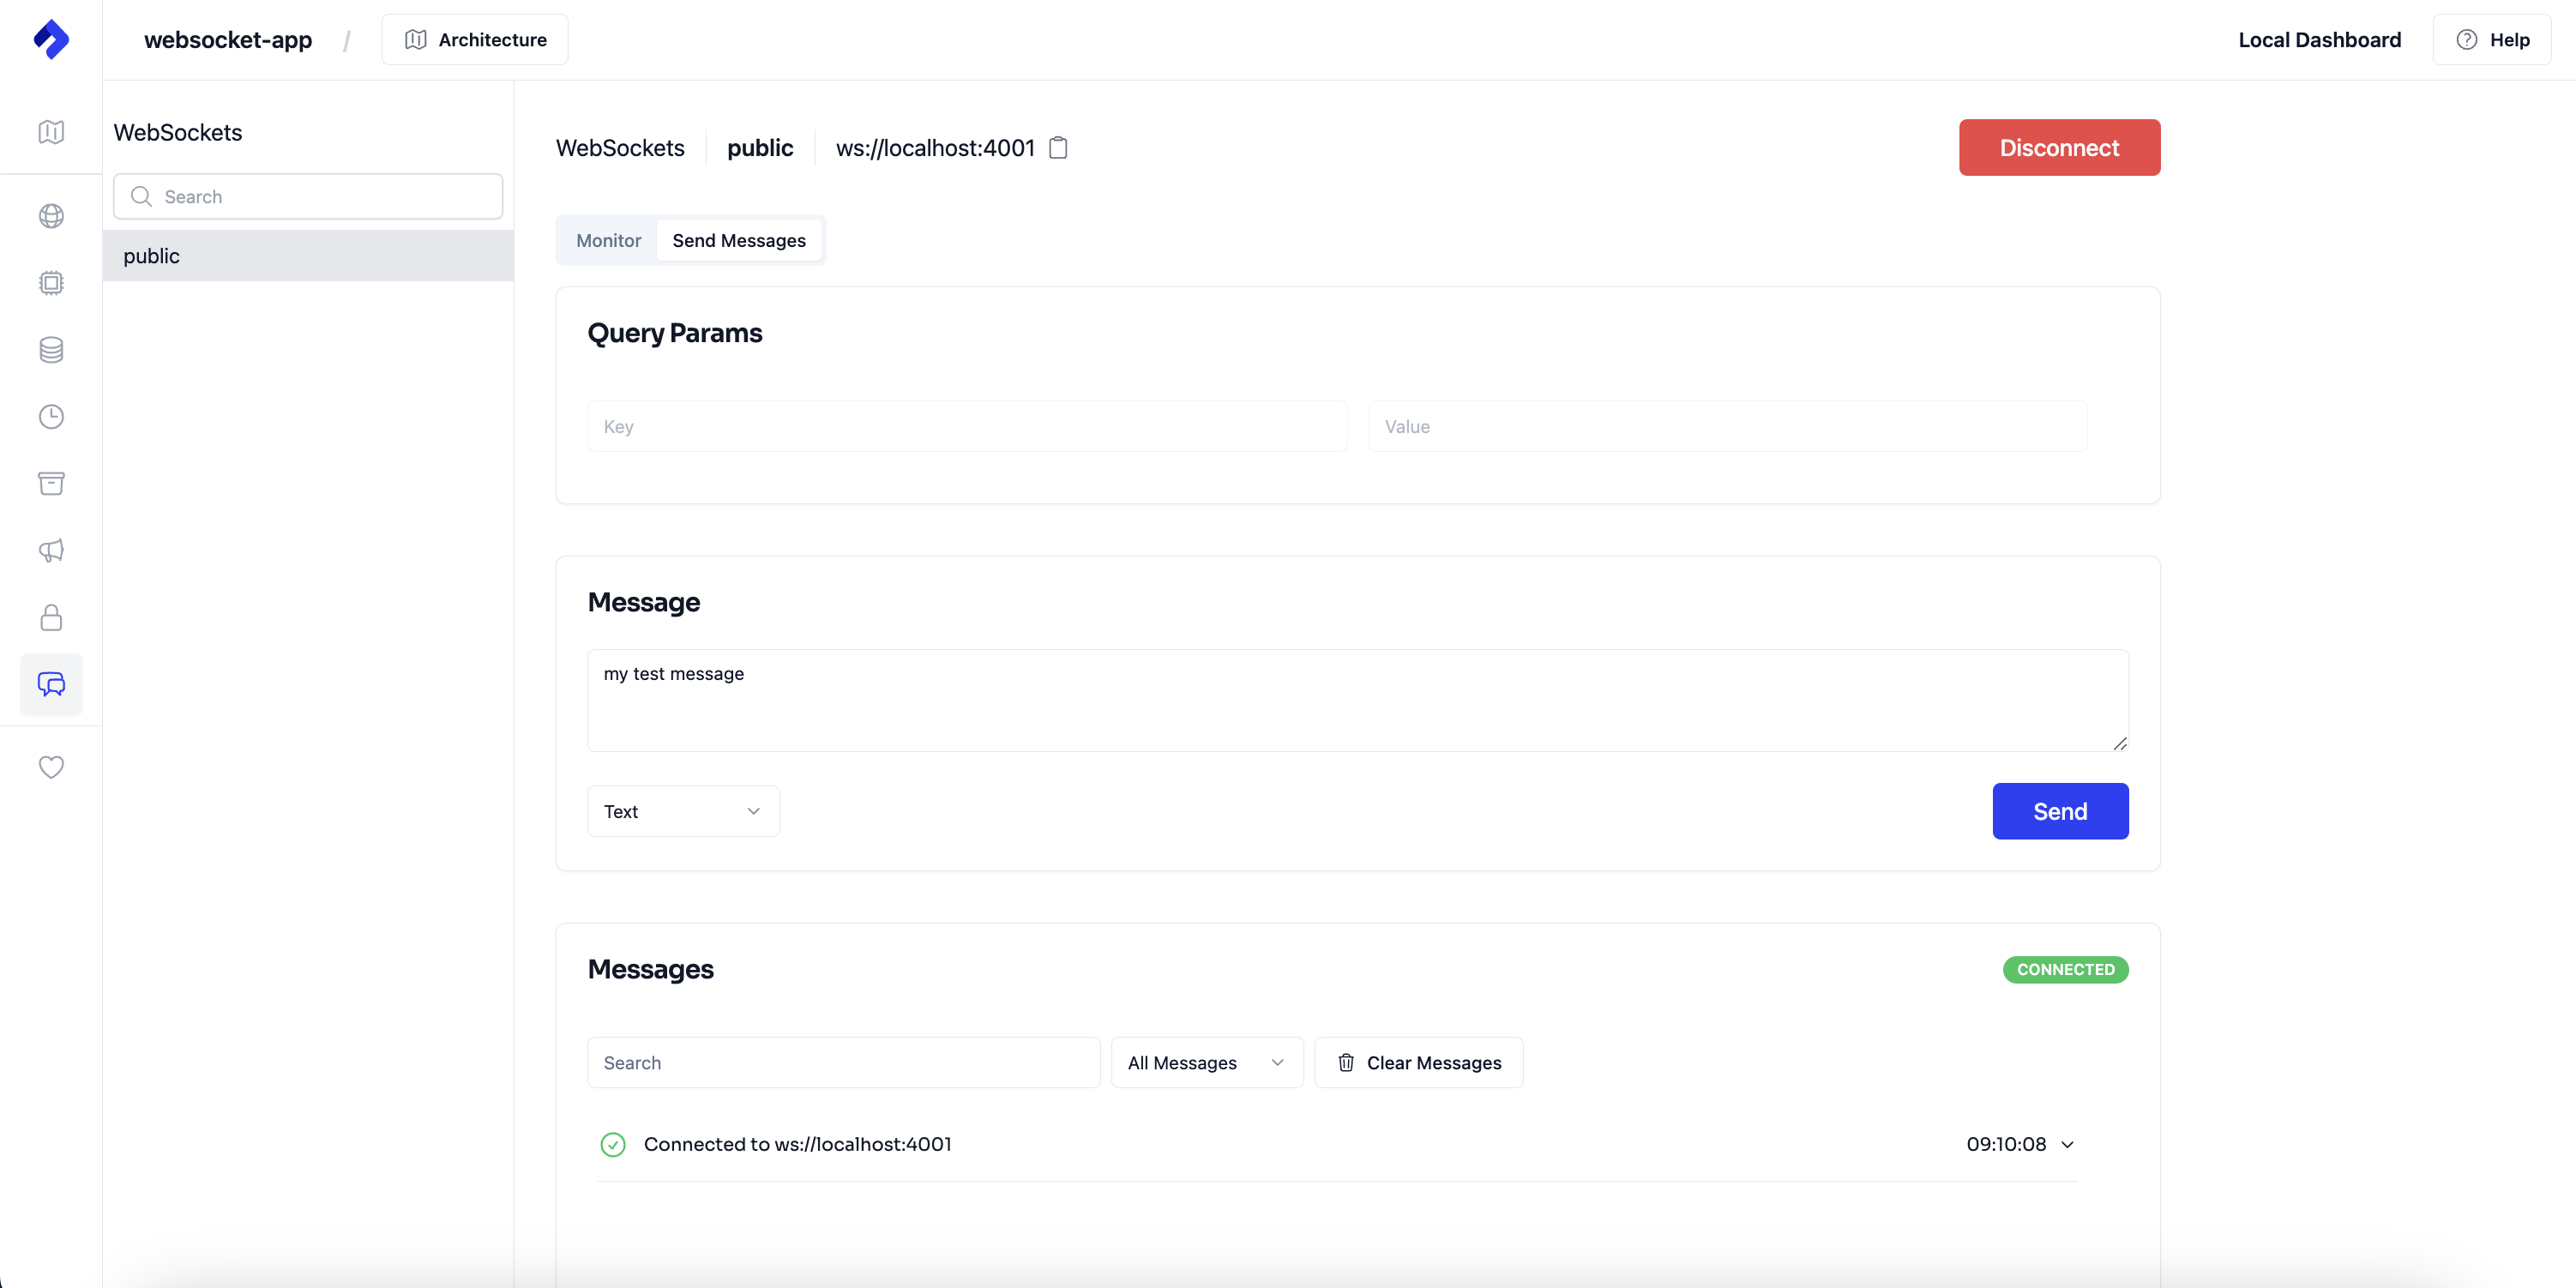Click the lock/security icon in sidebar
Viewport: 2576px width, 1288px height.
(x=51, y=617)
